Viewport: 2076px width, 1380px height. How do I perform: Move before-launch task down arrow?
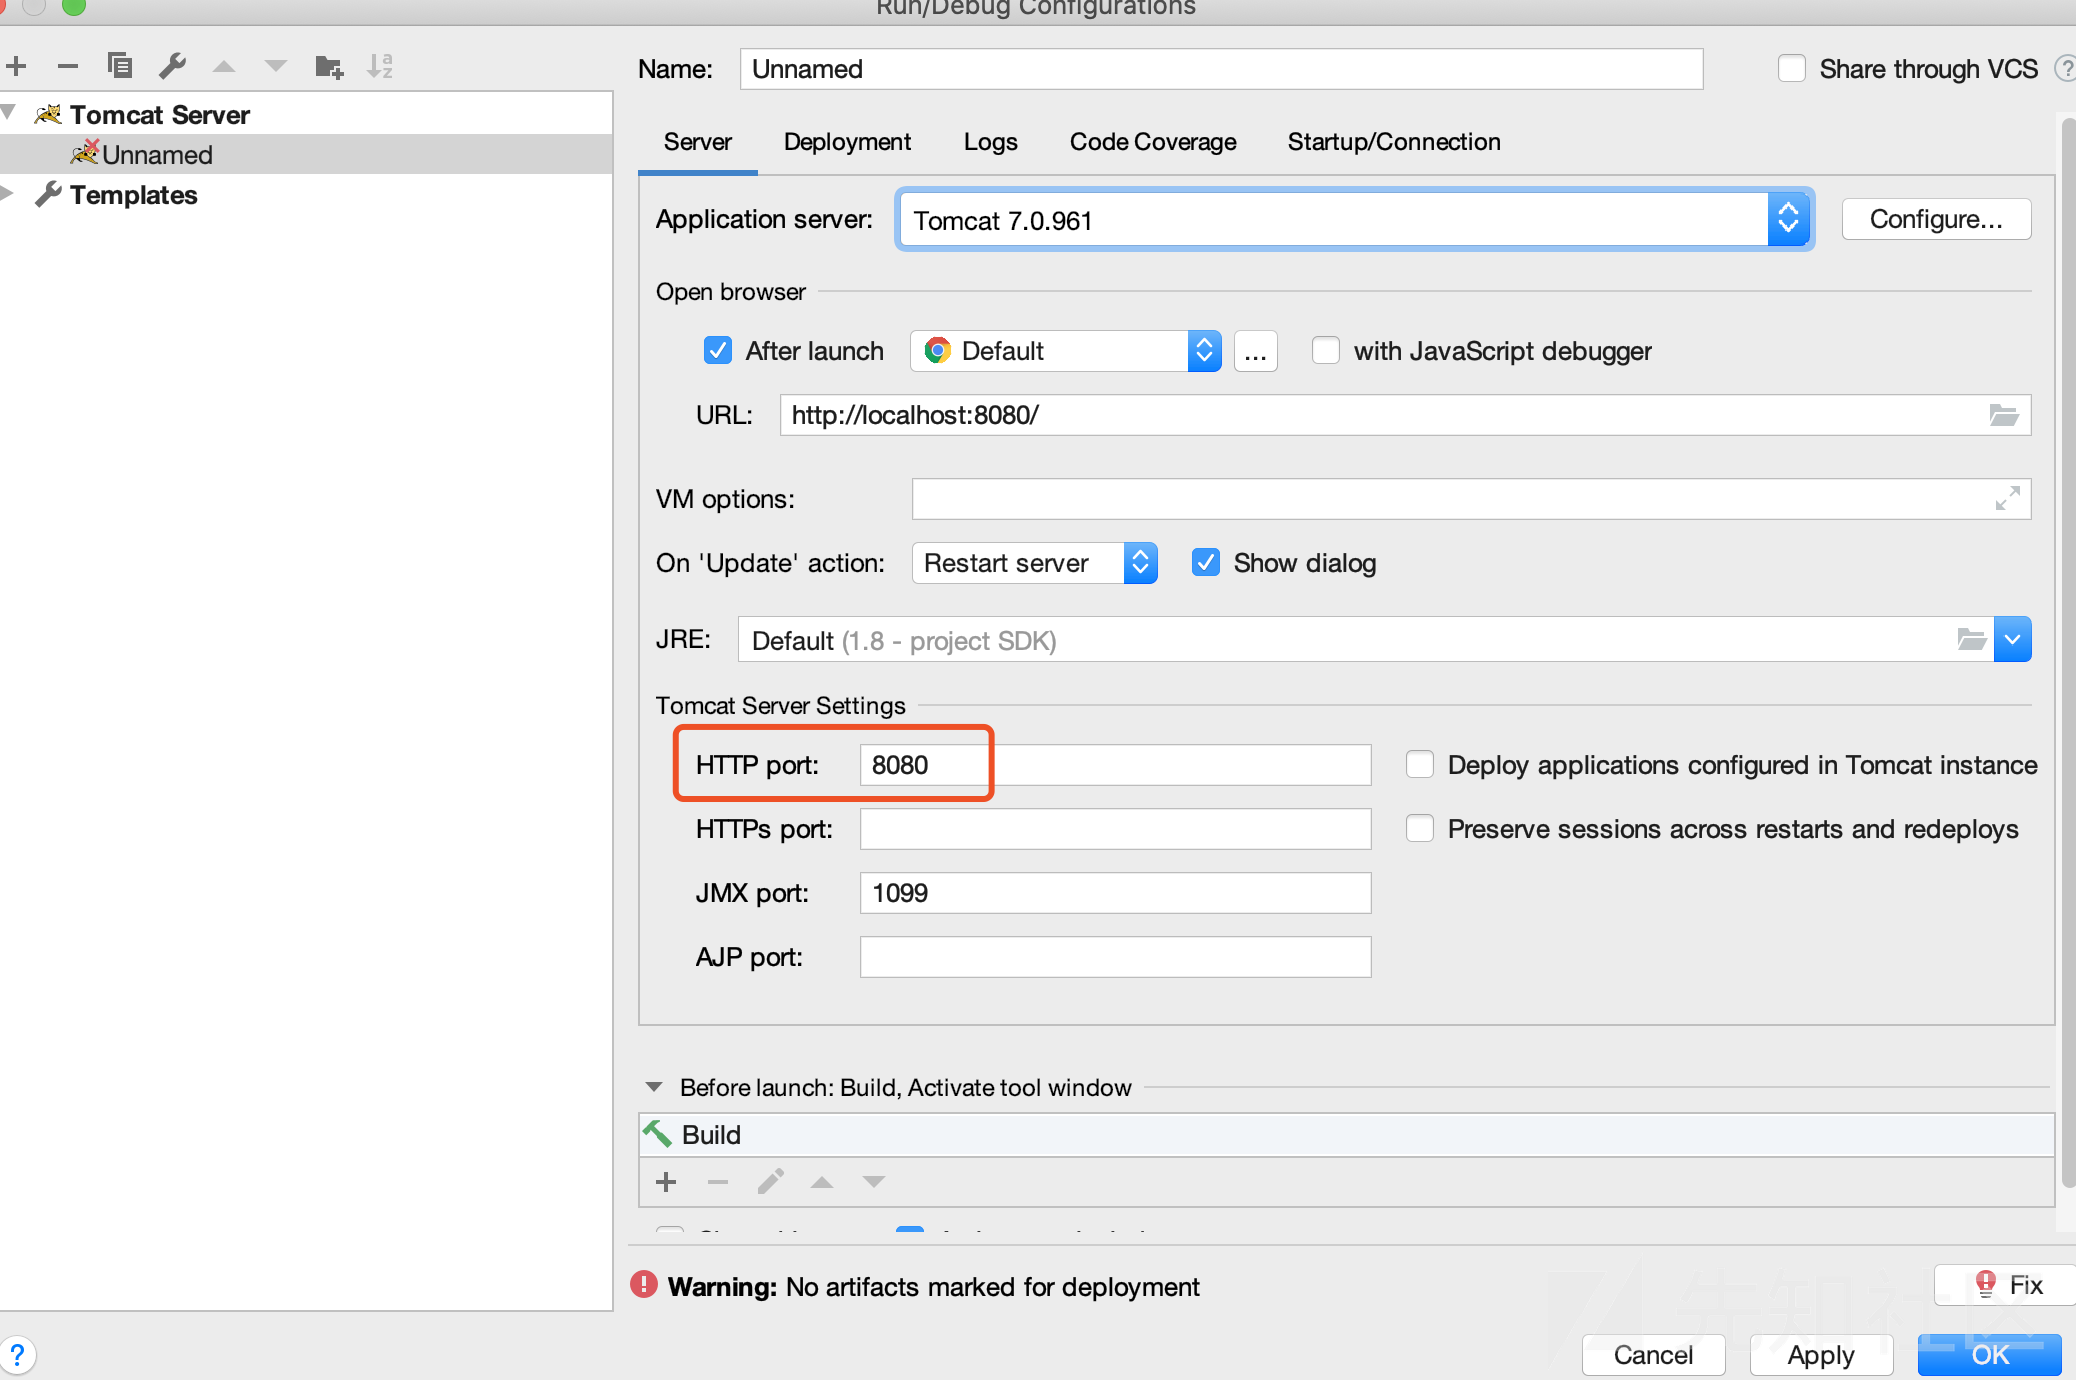coord(874,1182)
